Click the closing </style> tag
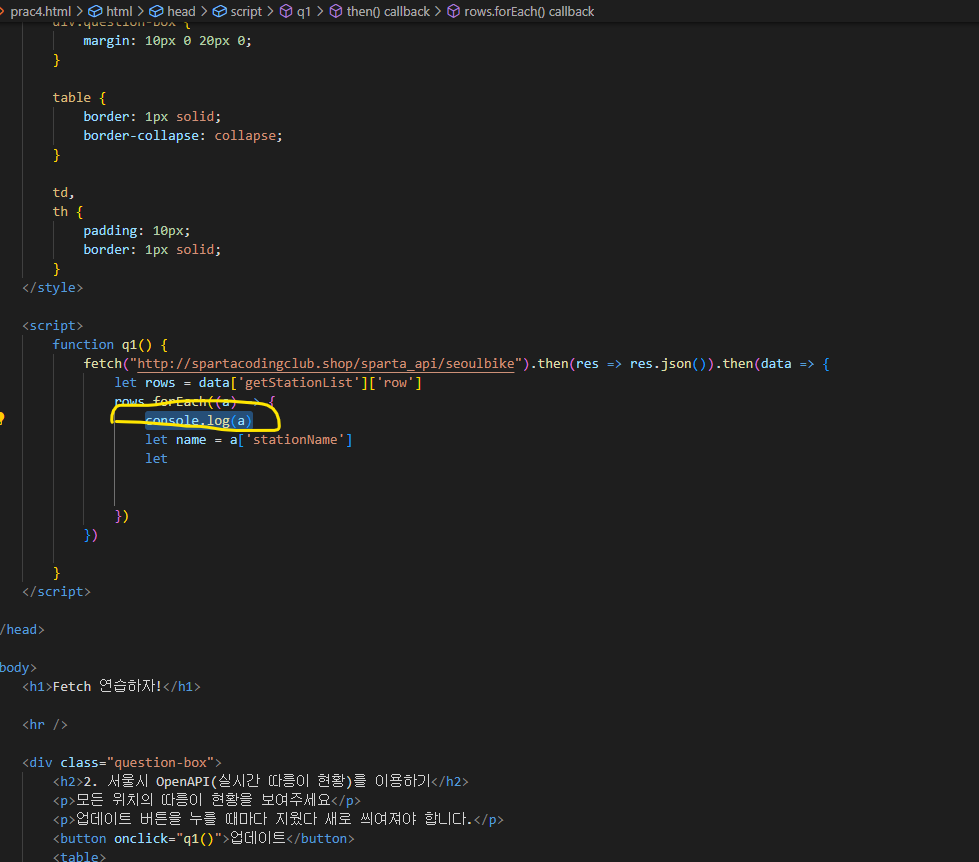The height and width of the screenshot is (862, 979). tap(52, 288)
